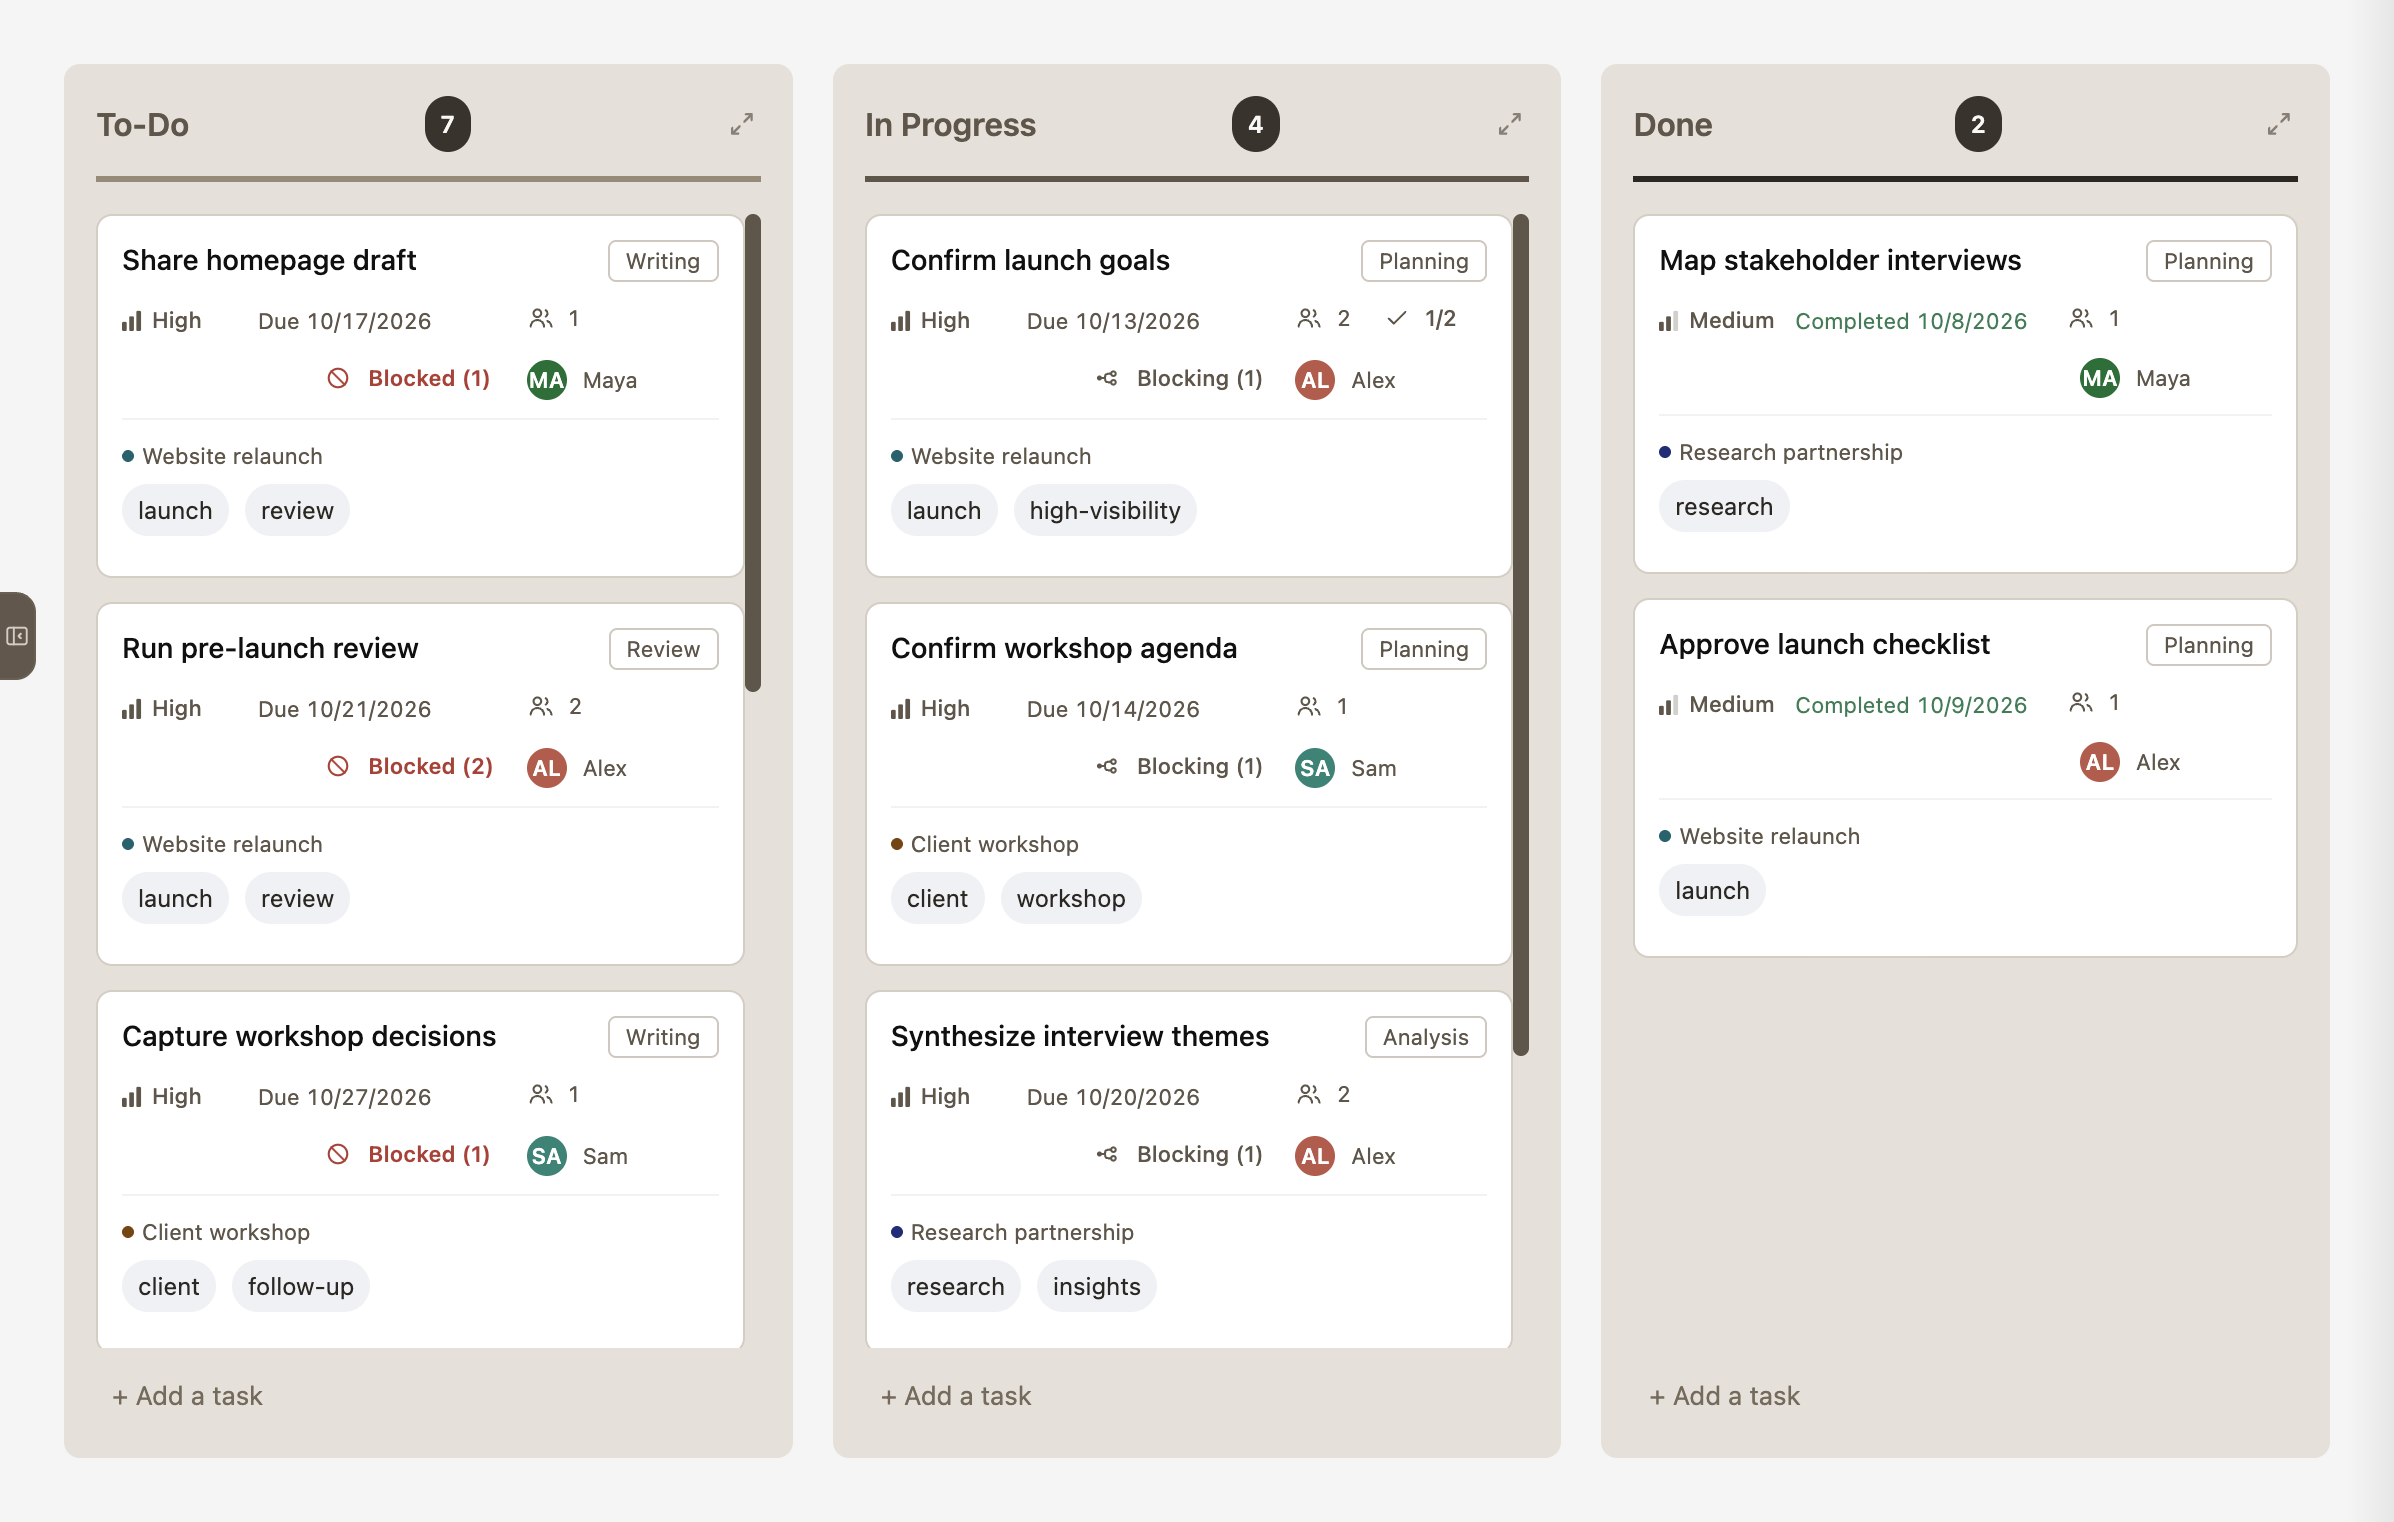Add a task to In Progress
The height and width of the screenshot is (1522, 2394).
955,1396
